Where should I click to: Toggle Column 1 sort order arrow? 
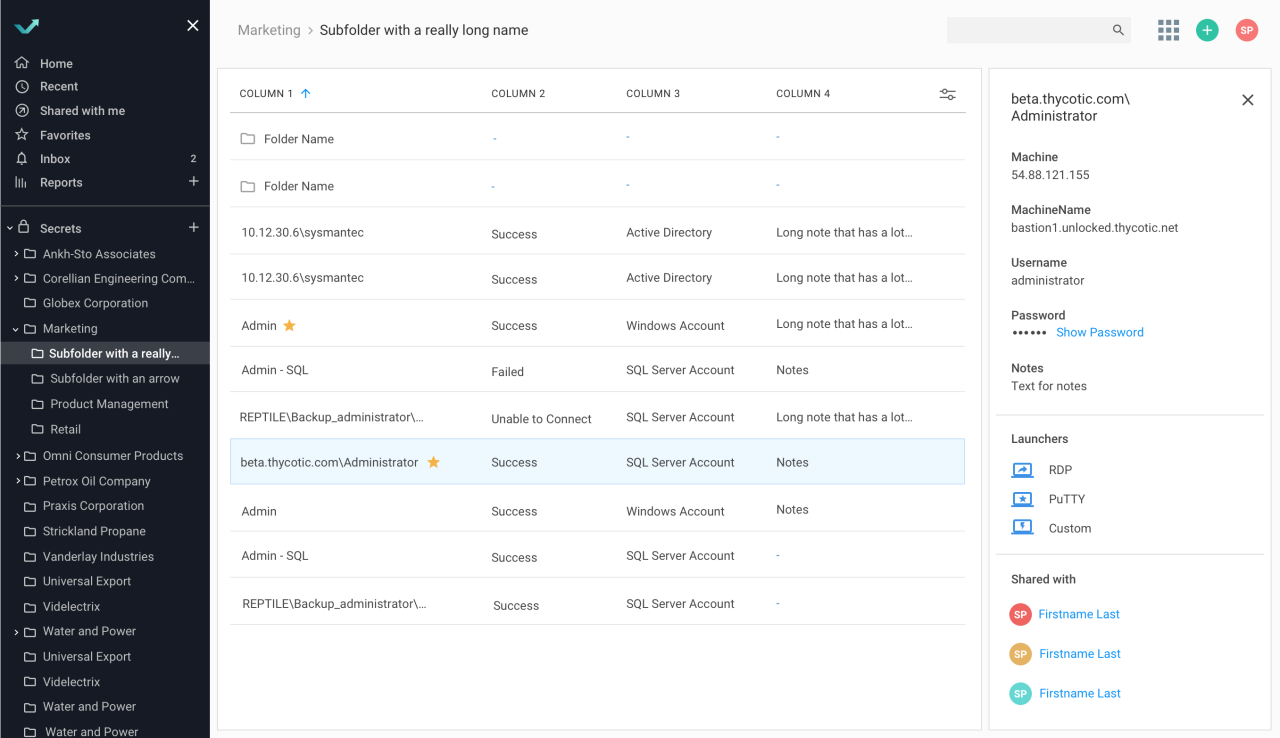305,92
